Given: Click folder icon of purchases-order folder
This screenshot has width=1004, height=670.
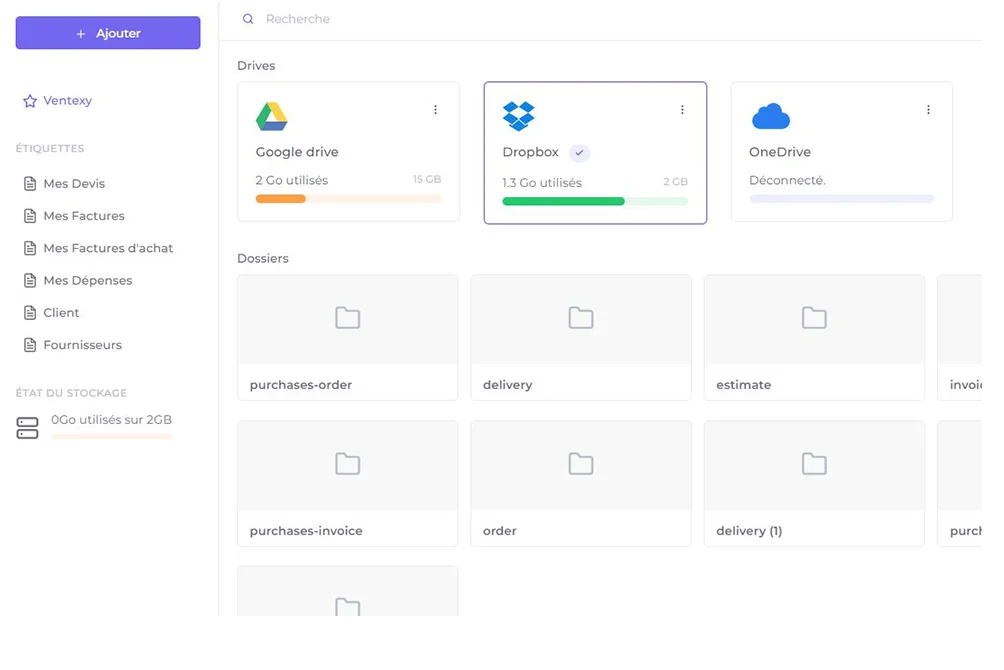Looking at the screenshot, I should point(348,318).
